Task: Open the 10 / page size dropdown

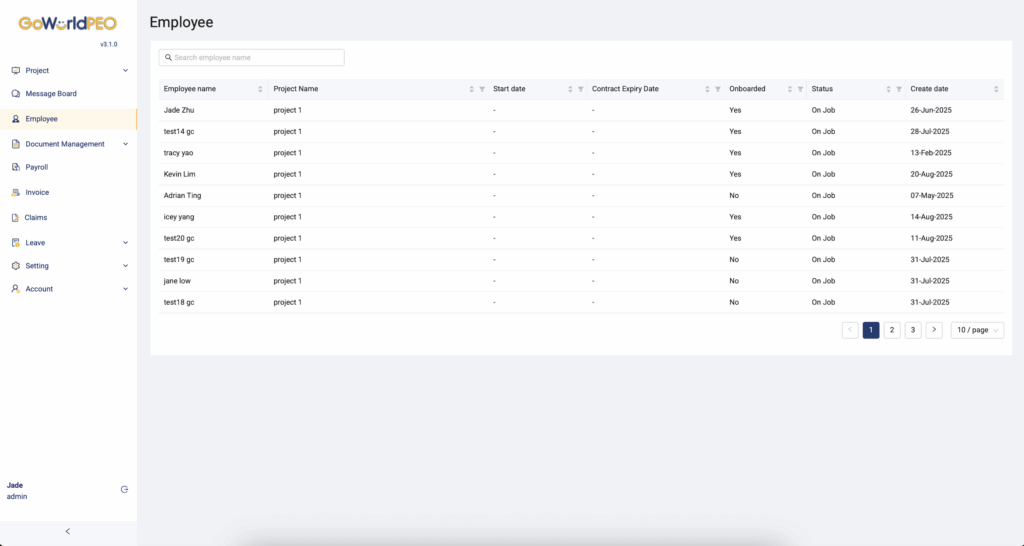Action: click(977, 330)
